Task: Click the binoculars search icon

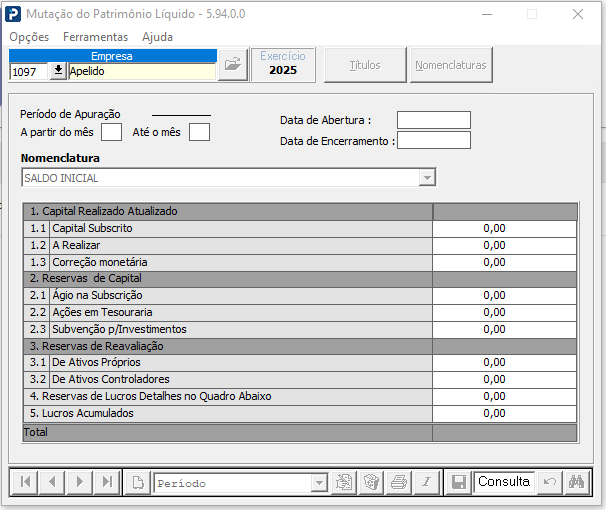Action: coord(576,482)
